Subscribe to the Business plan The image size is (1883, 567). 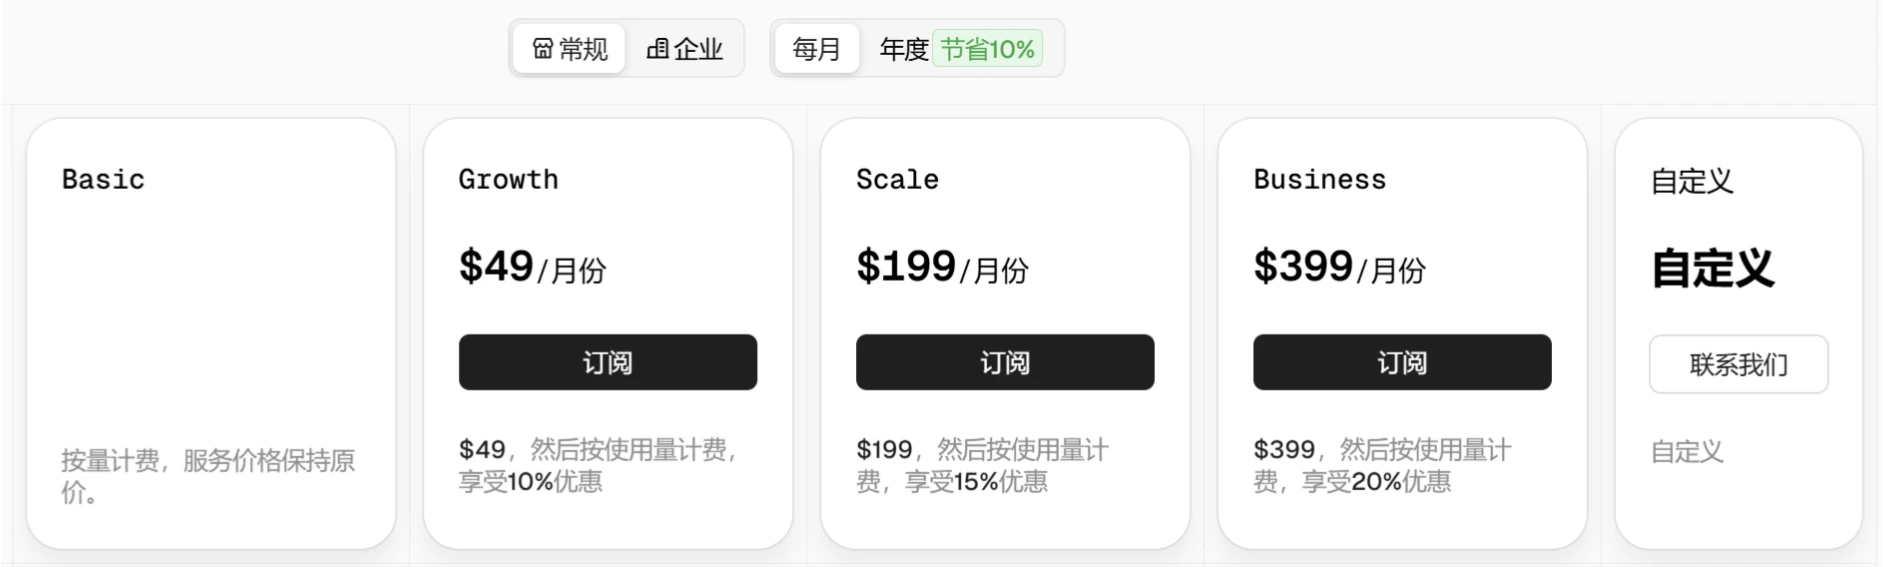point(1401,362)
